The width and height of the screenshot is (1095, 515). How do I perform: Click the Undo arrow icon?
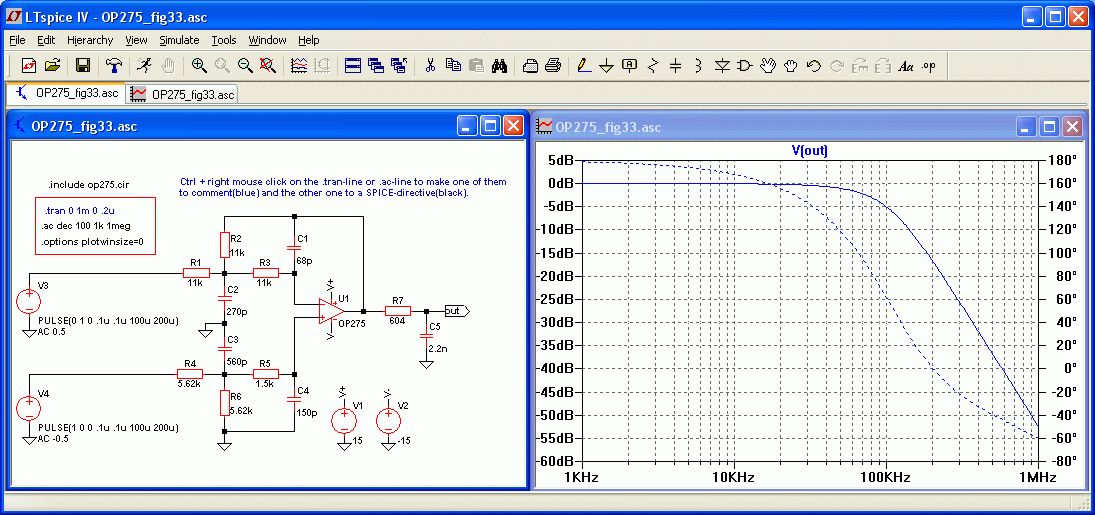813,66
